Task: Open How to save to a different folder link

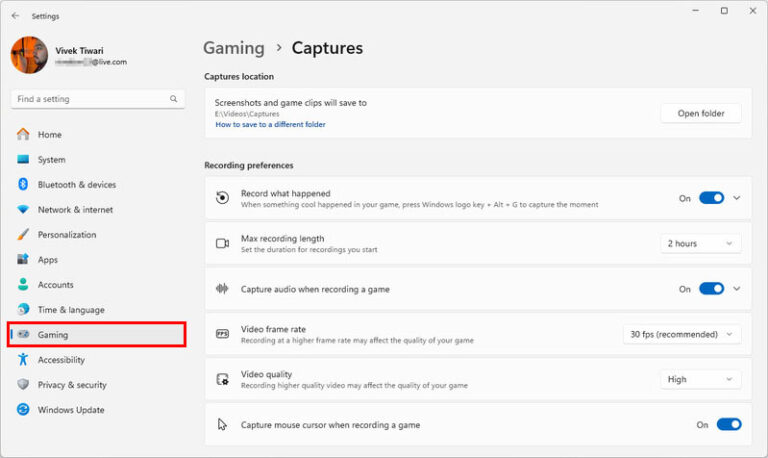Action: (270, 125)
